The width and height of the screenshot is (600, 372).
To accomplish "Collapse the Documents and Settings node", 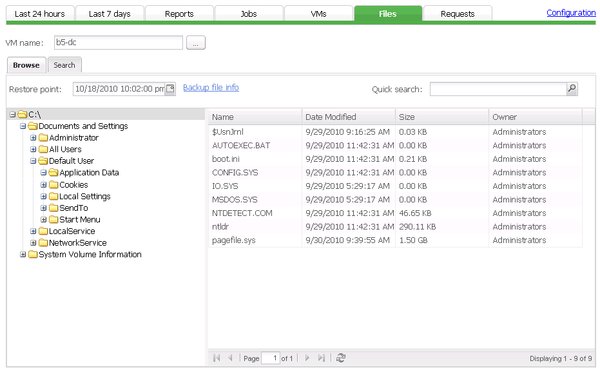I will click(x=23, y=126).
